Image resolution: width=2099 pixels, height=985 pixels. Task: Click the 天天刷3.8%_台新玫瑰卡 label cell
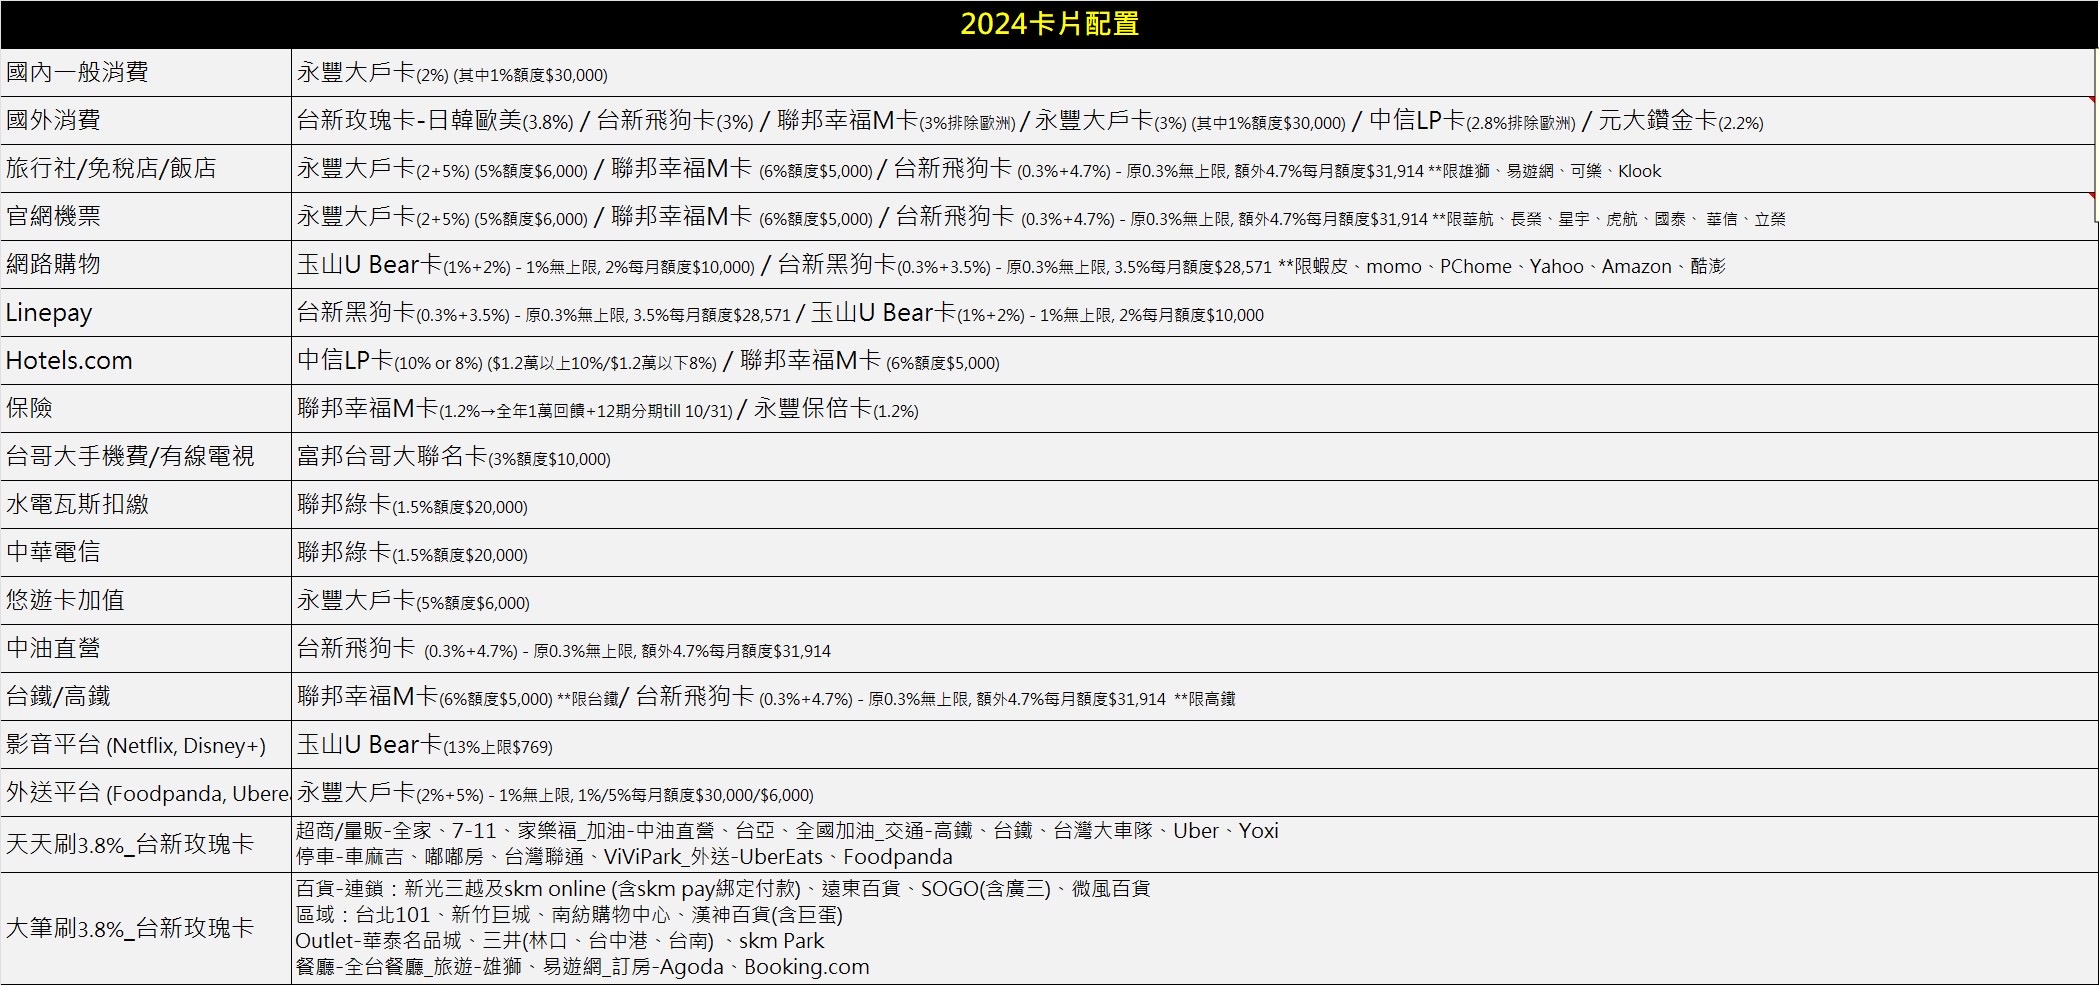click(146, 844)
